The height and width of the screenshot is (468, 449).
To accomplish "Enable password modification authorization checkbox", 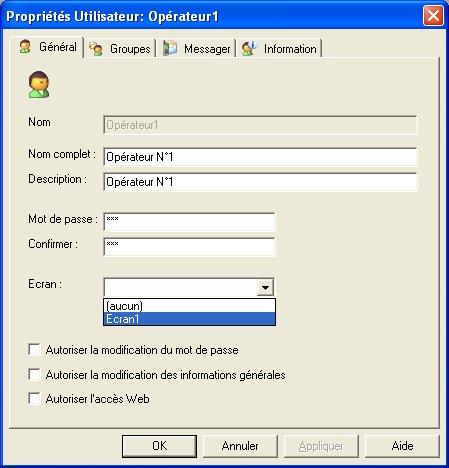I will click(34, 350).
